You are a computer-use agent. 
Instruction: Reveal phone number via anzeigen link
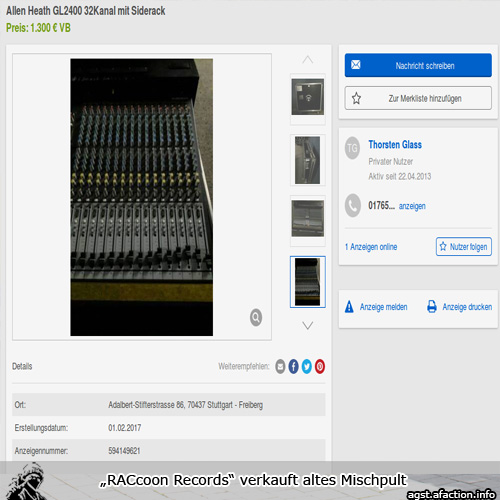click(412, 206)
